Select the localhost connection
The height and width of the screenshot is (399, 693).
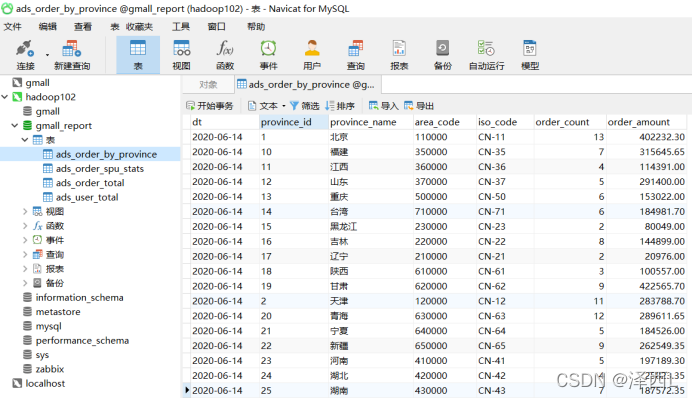point(45,384)
